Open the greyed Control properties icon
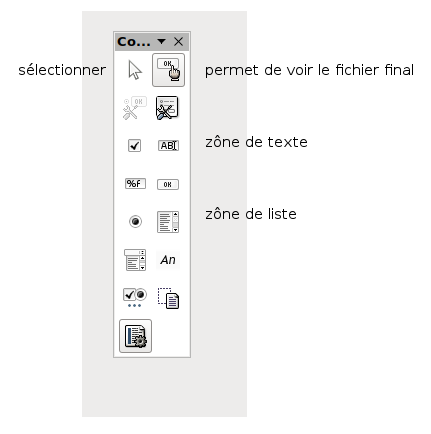431x434 pixels. tap(135, 108)
